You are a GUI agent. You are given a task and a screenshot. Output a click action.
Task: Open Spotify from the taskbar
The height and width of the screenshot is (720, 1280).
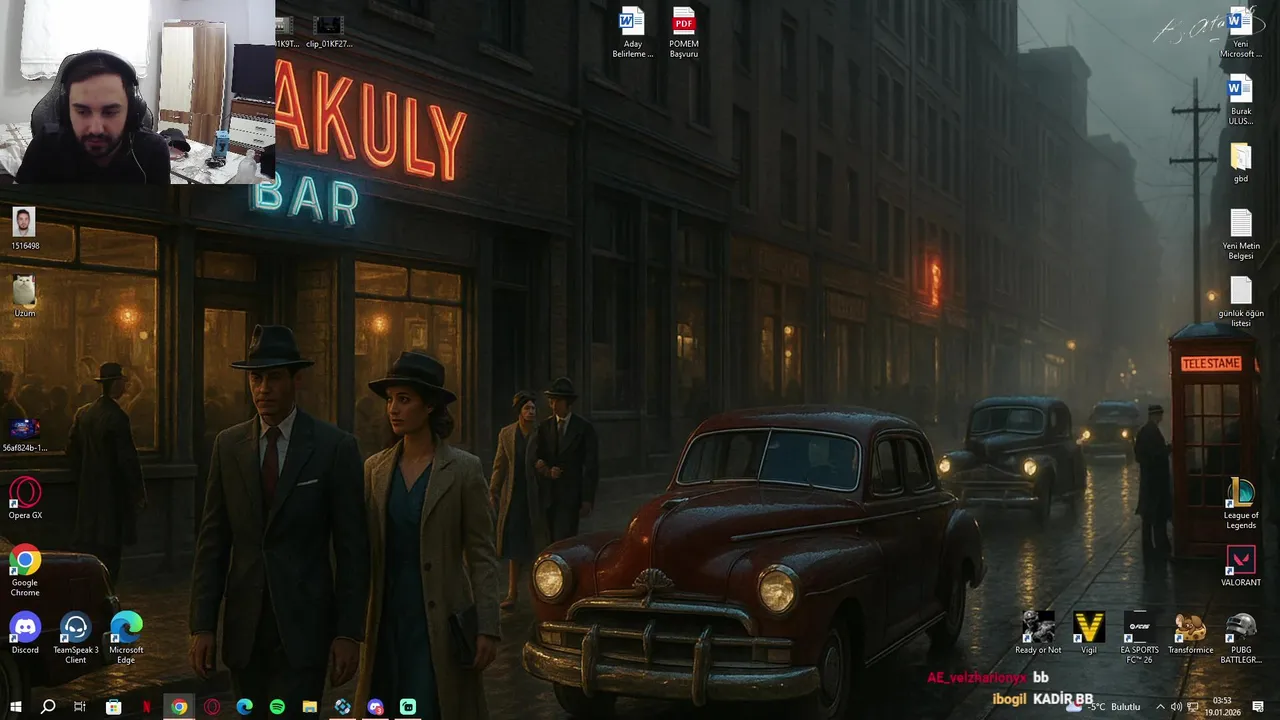point(277,707)
